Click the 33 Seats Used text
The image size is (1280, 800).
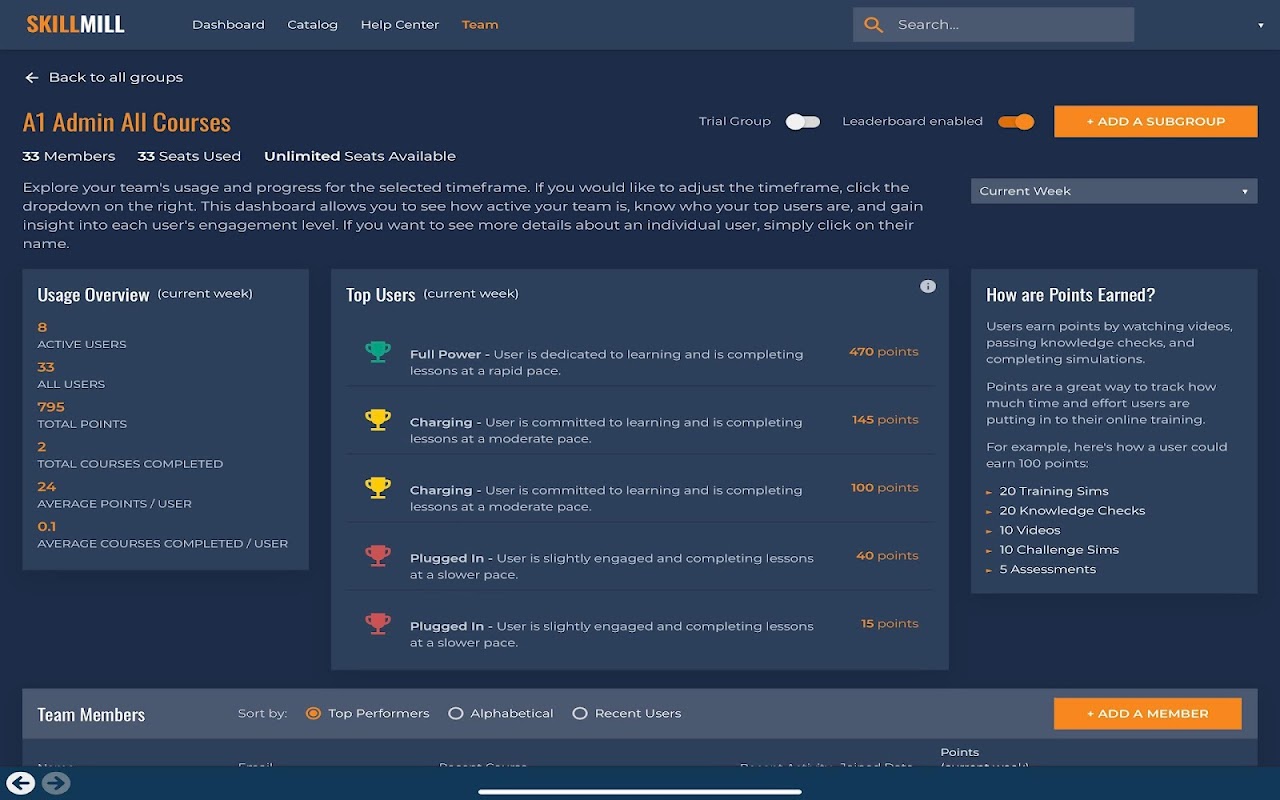click(189, 156)
